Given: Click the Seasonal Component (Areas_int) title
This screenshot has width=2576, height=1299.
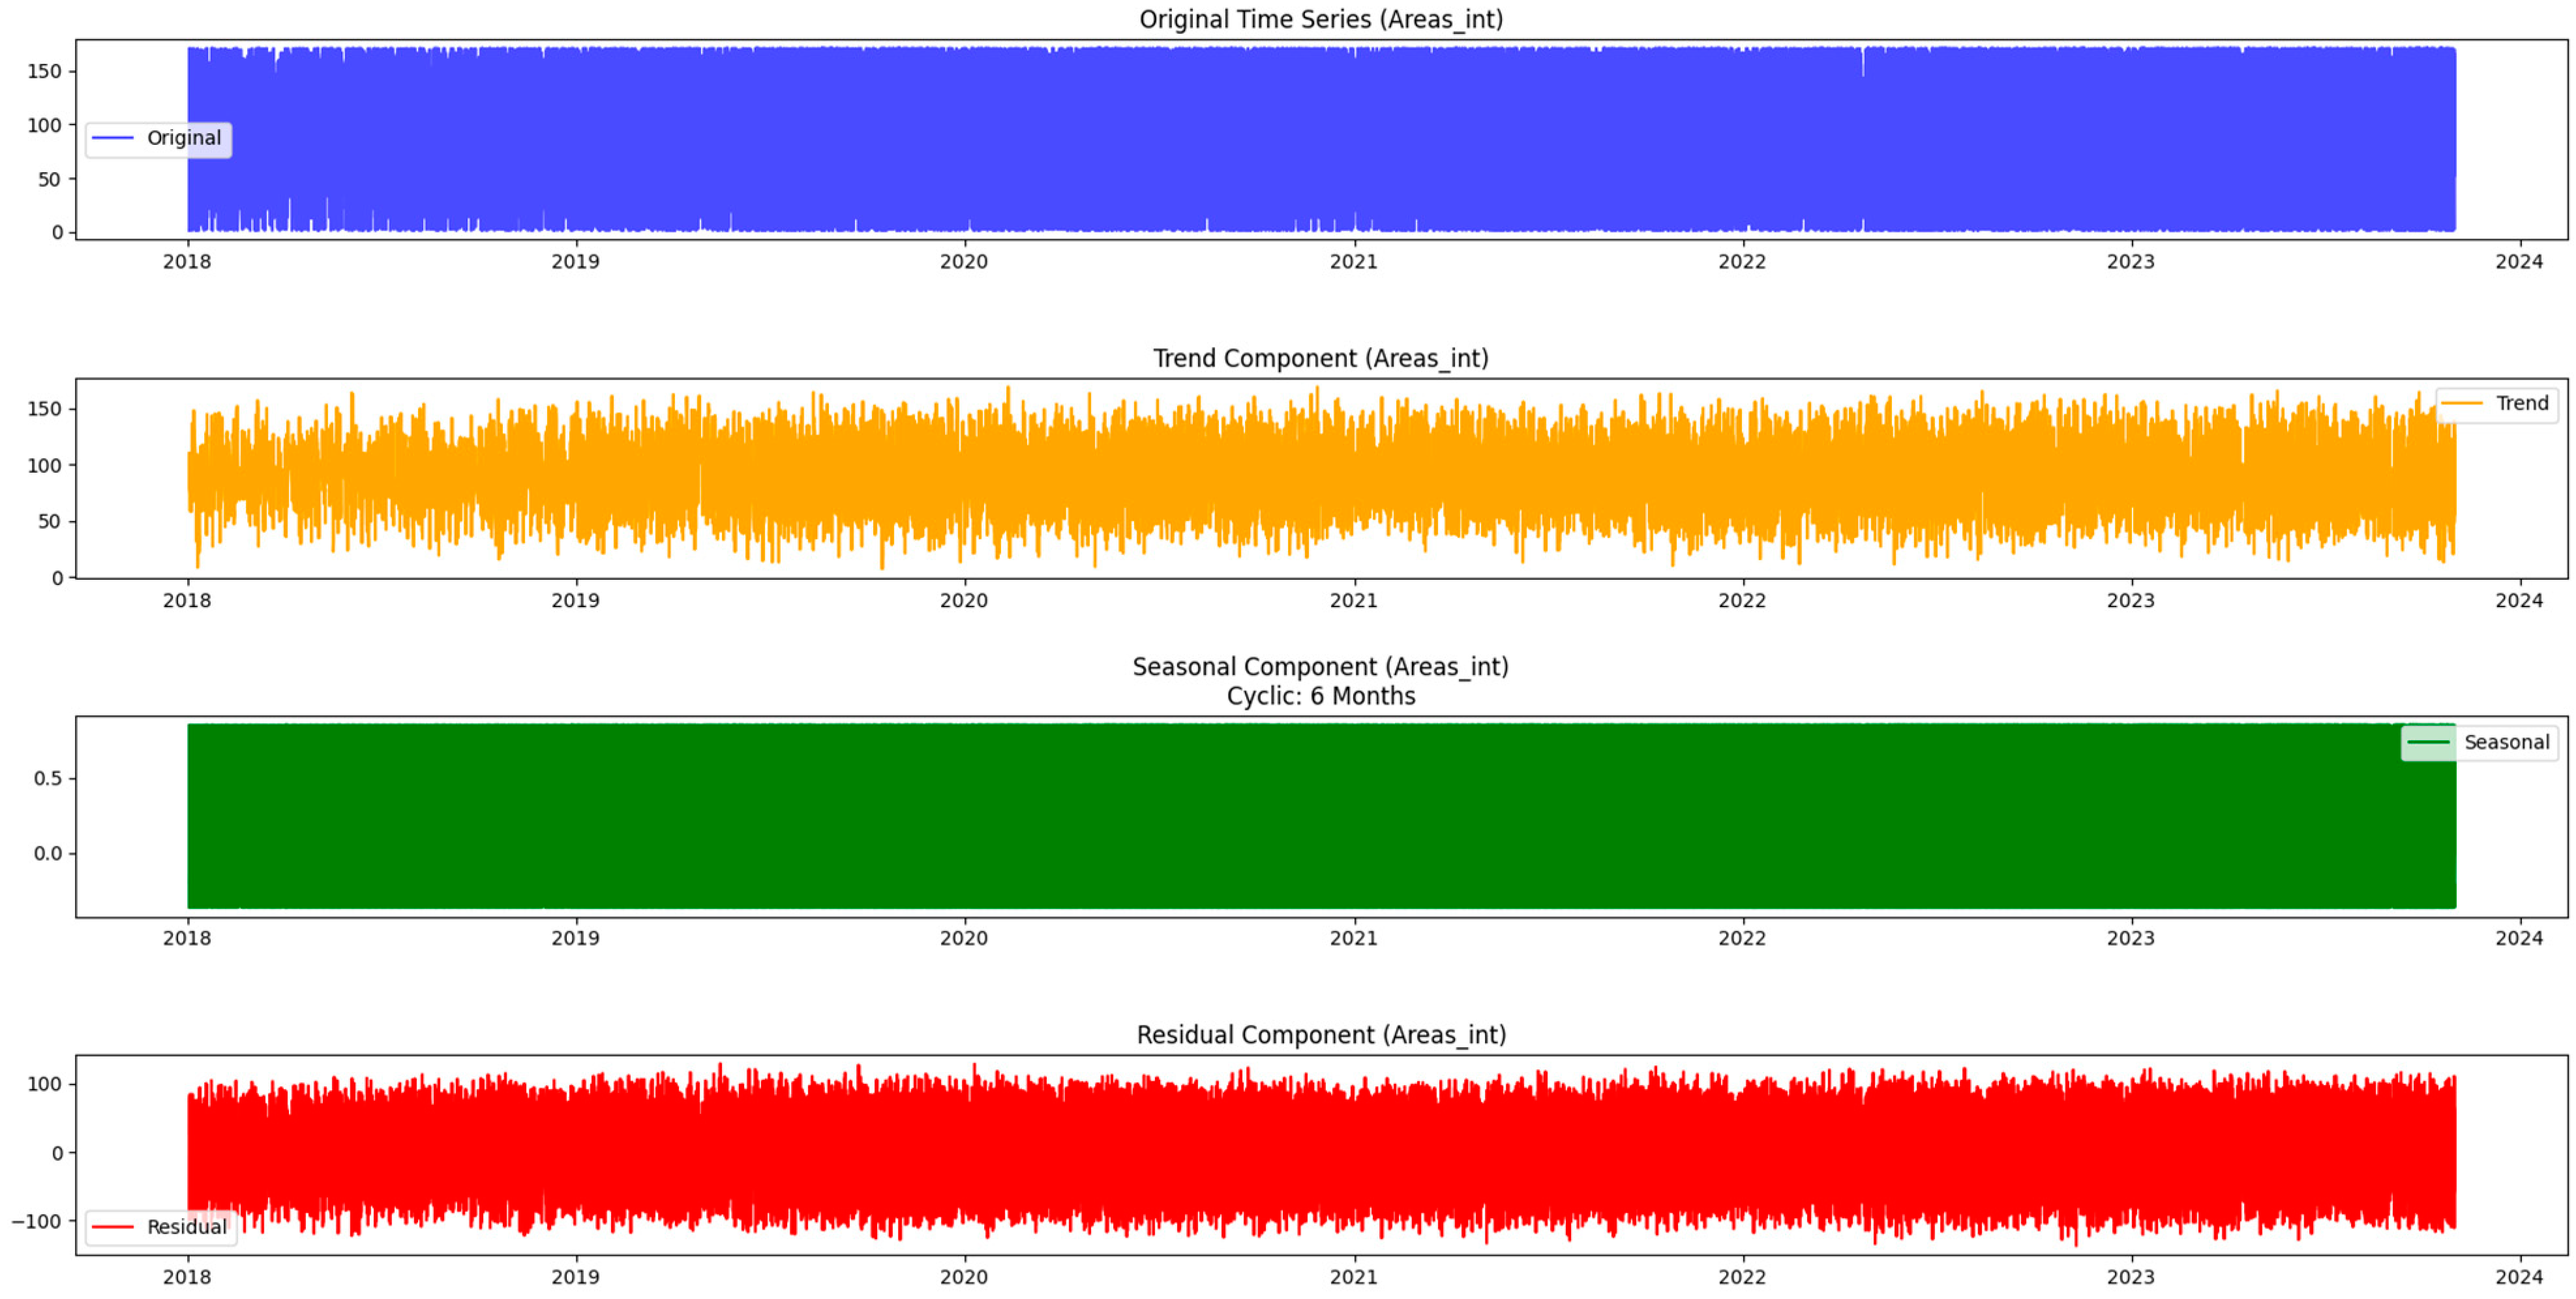Looking at the screenshot, I should click(x=1320, y=667).
